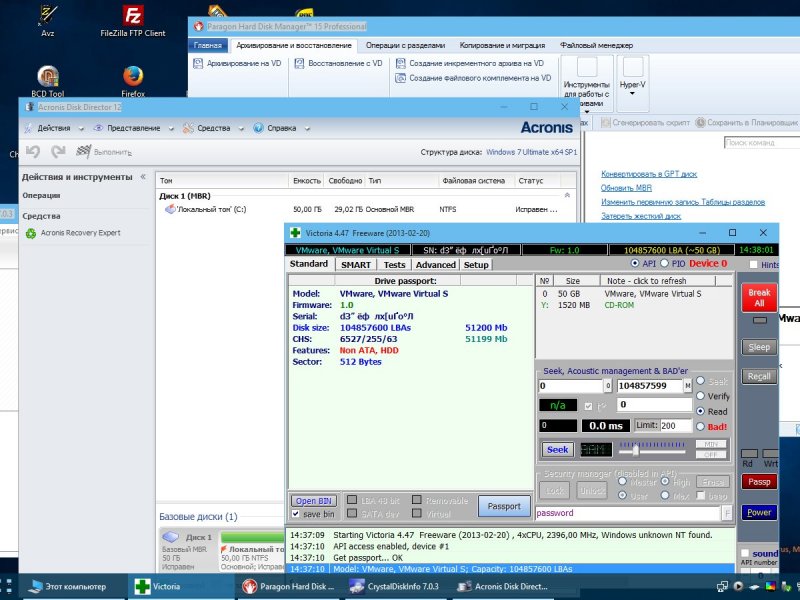The image size is (800, 600).
Task: Open Инструменты для работы dropdown in Paragon
Action: [x=587, y=85]
